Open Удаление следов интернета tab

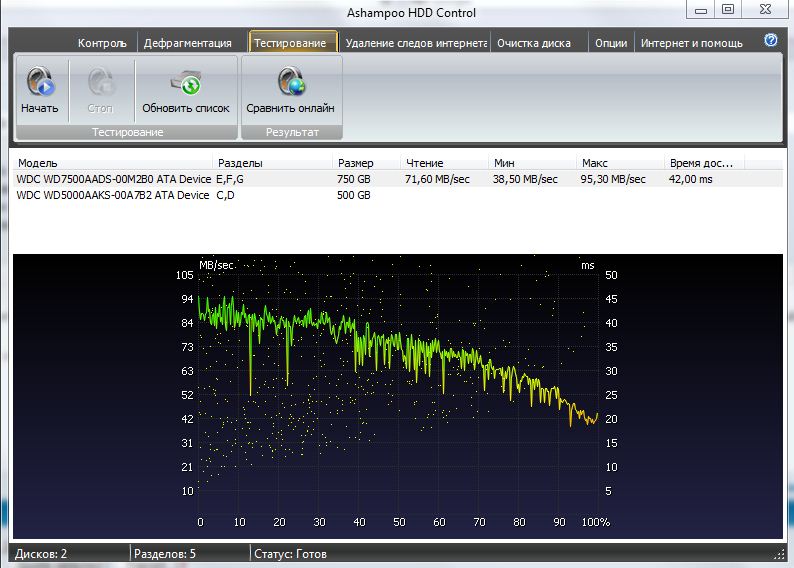pyautogui.click(x=416, y=43)
